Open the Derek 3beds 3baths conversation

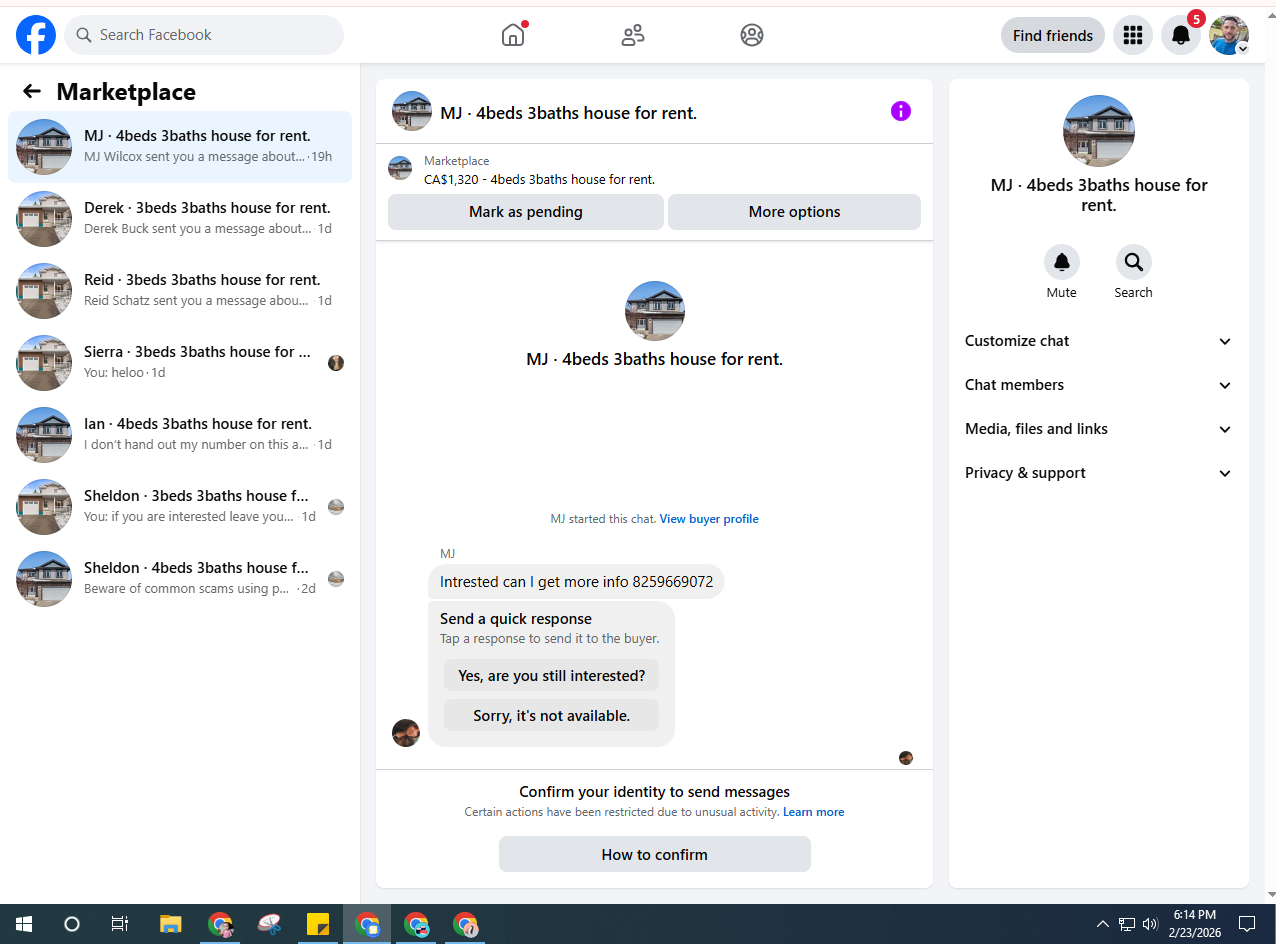[x=180, y=219]
